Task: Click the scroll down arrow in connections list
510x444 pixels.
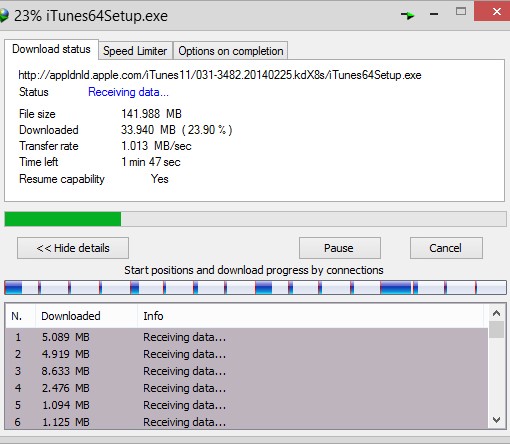Action: (x=496, y=420)
